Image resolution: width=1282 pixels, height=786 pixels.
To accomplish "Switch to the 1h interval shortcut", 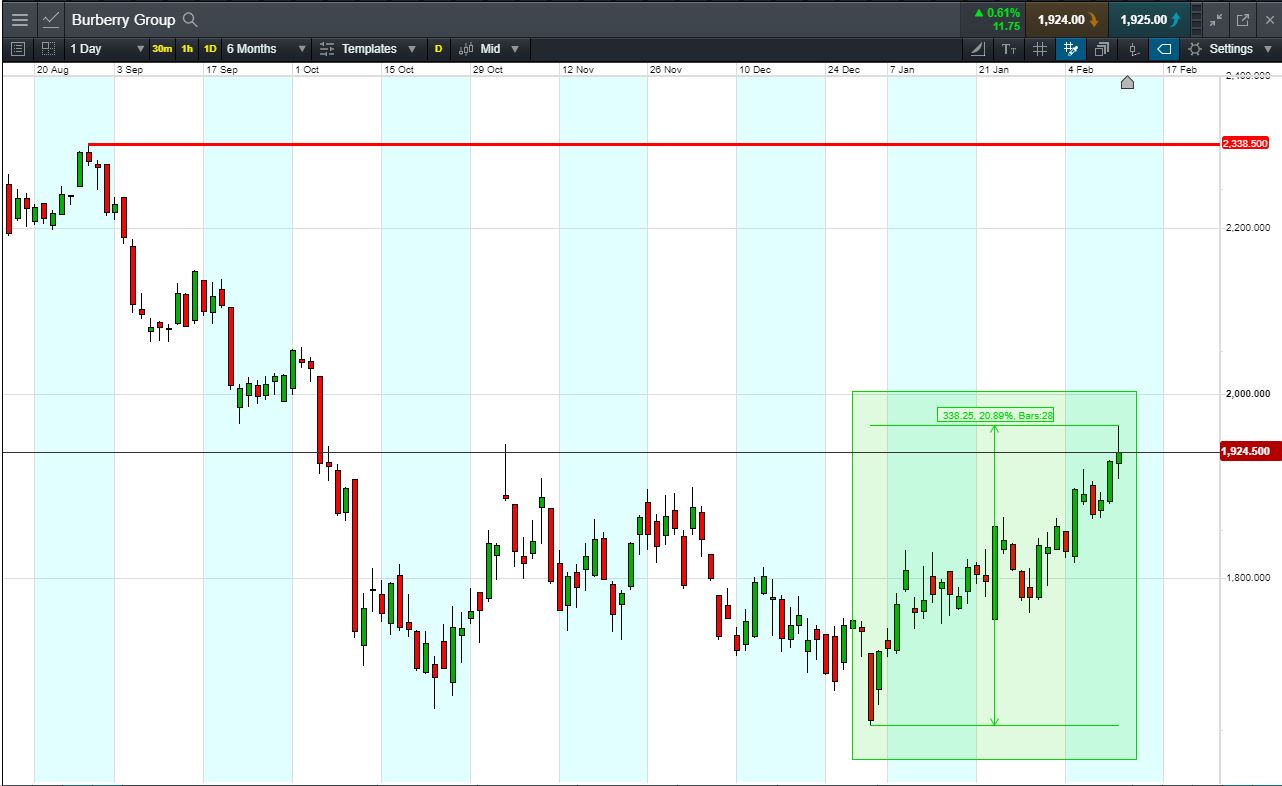I will coord(187,48).
